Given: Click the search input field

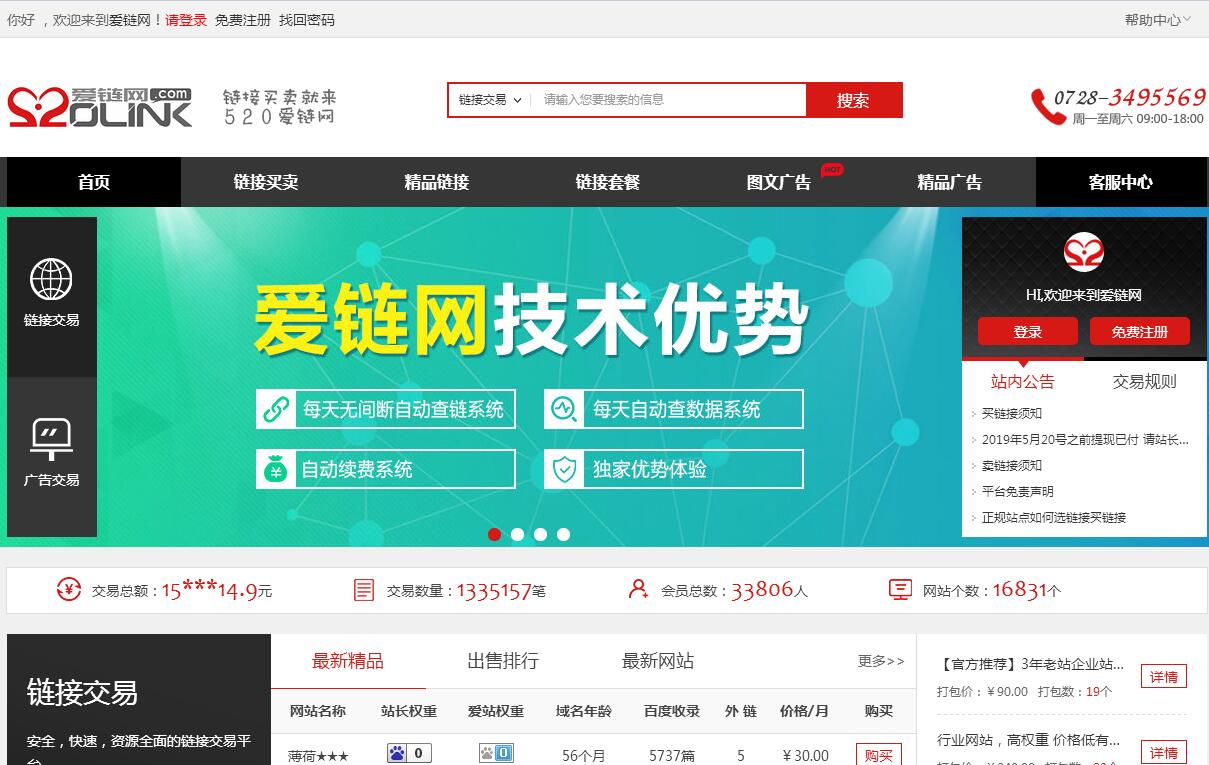Looking at the screenshot, I should coord(670,100).
